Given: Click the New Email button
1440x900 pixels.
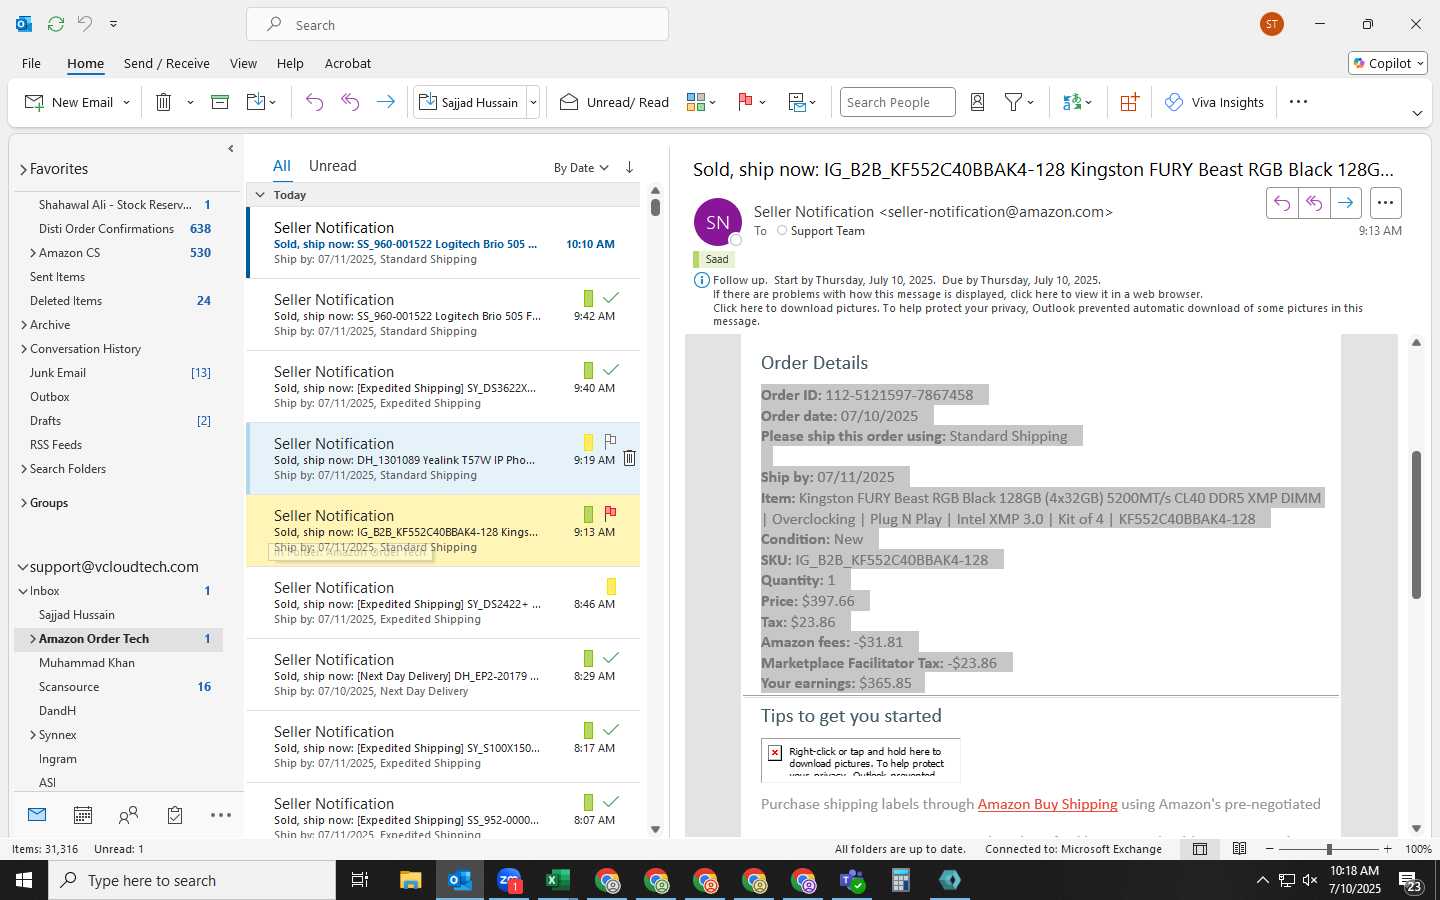Looking at the screenshot, I should (69, 102).
